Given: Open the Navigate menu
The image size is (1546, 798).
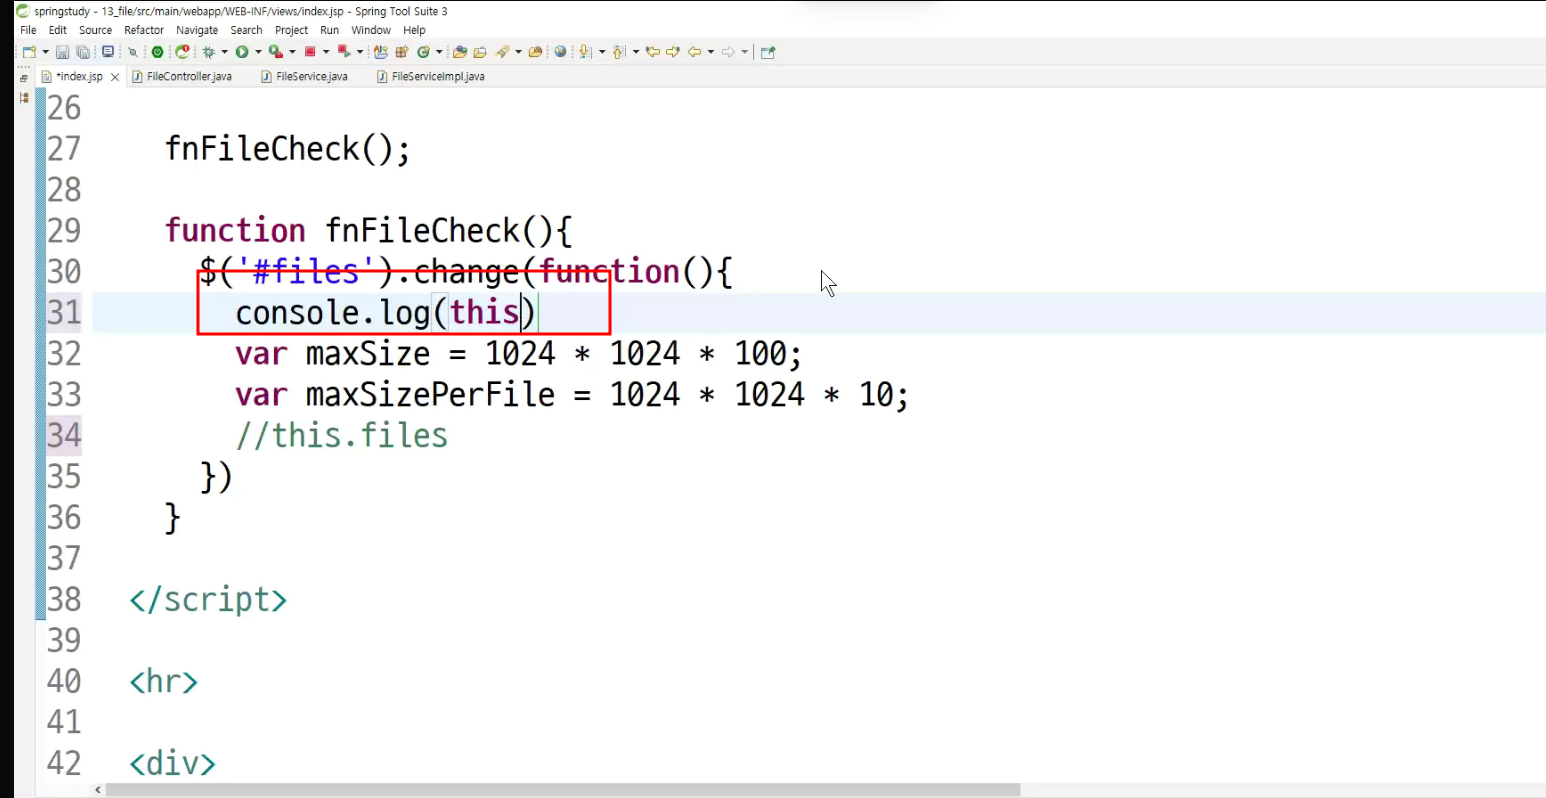Looking at the screenshot, I should tap(197, 30).
